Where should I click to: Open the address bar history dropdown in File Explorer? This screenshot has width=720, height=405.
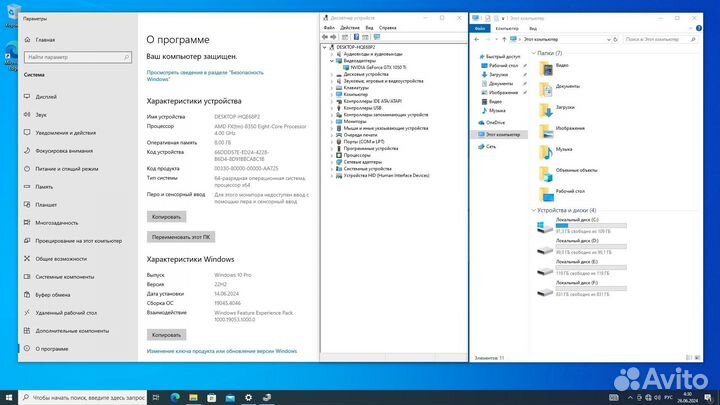click(x=608, y=39)
